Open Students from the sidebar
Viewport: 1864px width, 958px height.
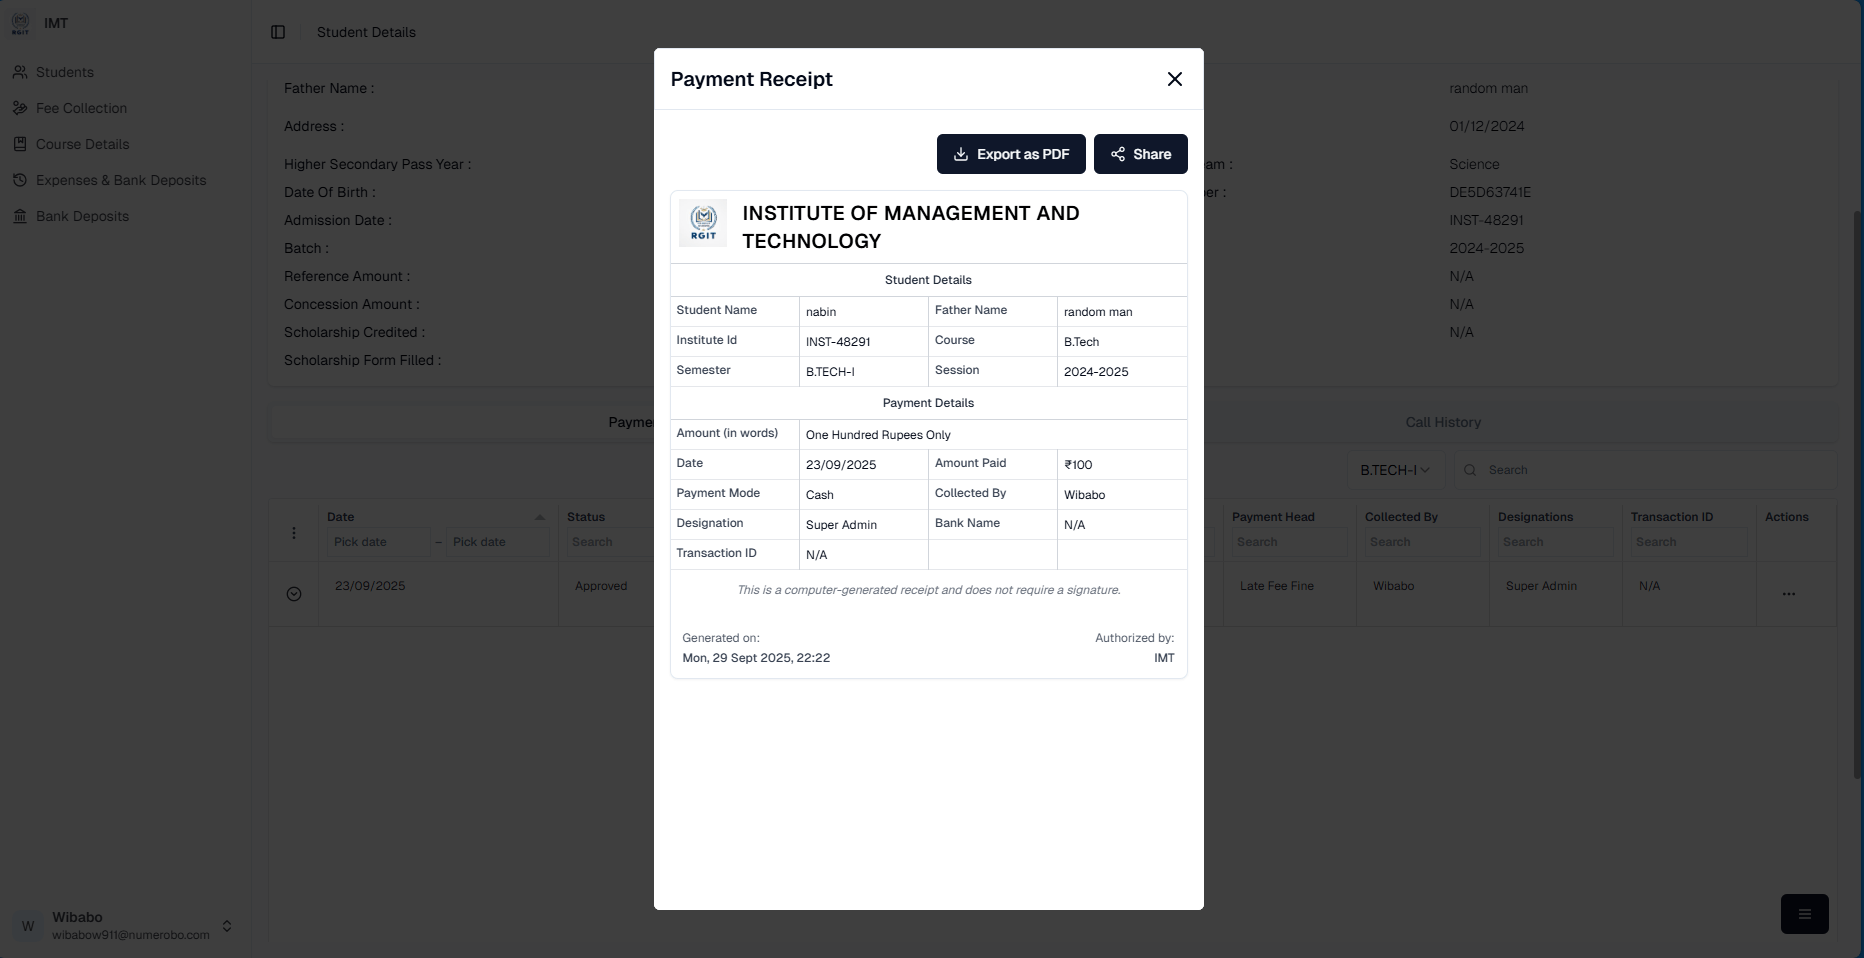(64, 72)
